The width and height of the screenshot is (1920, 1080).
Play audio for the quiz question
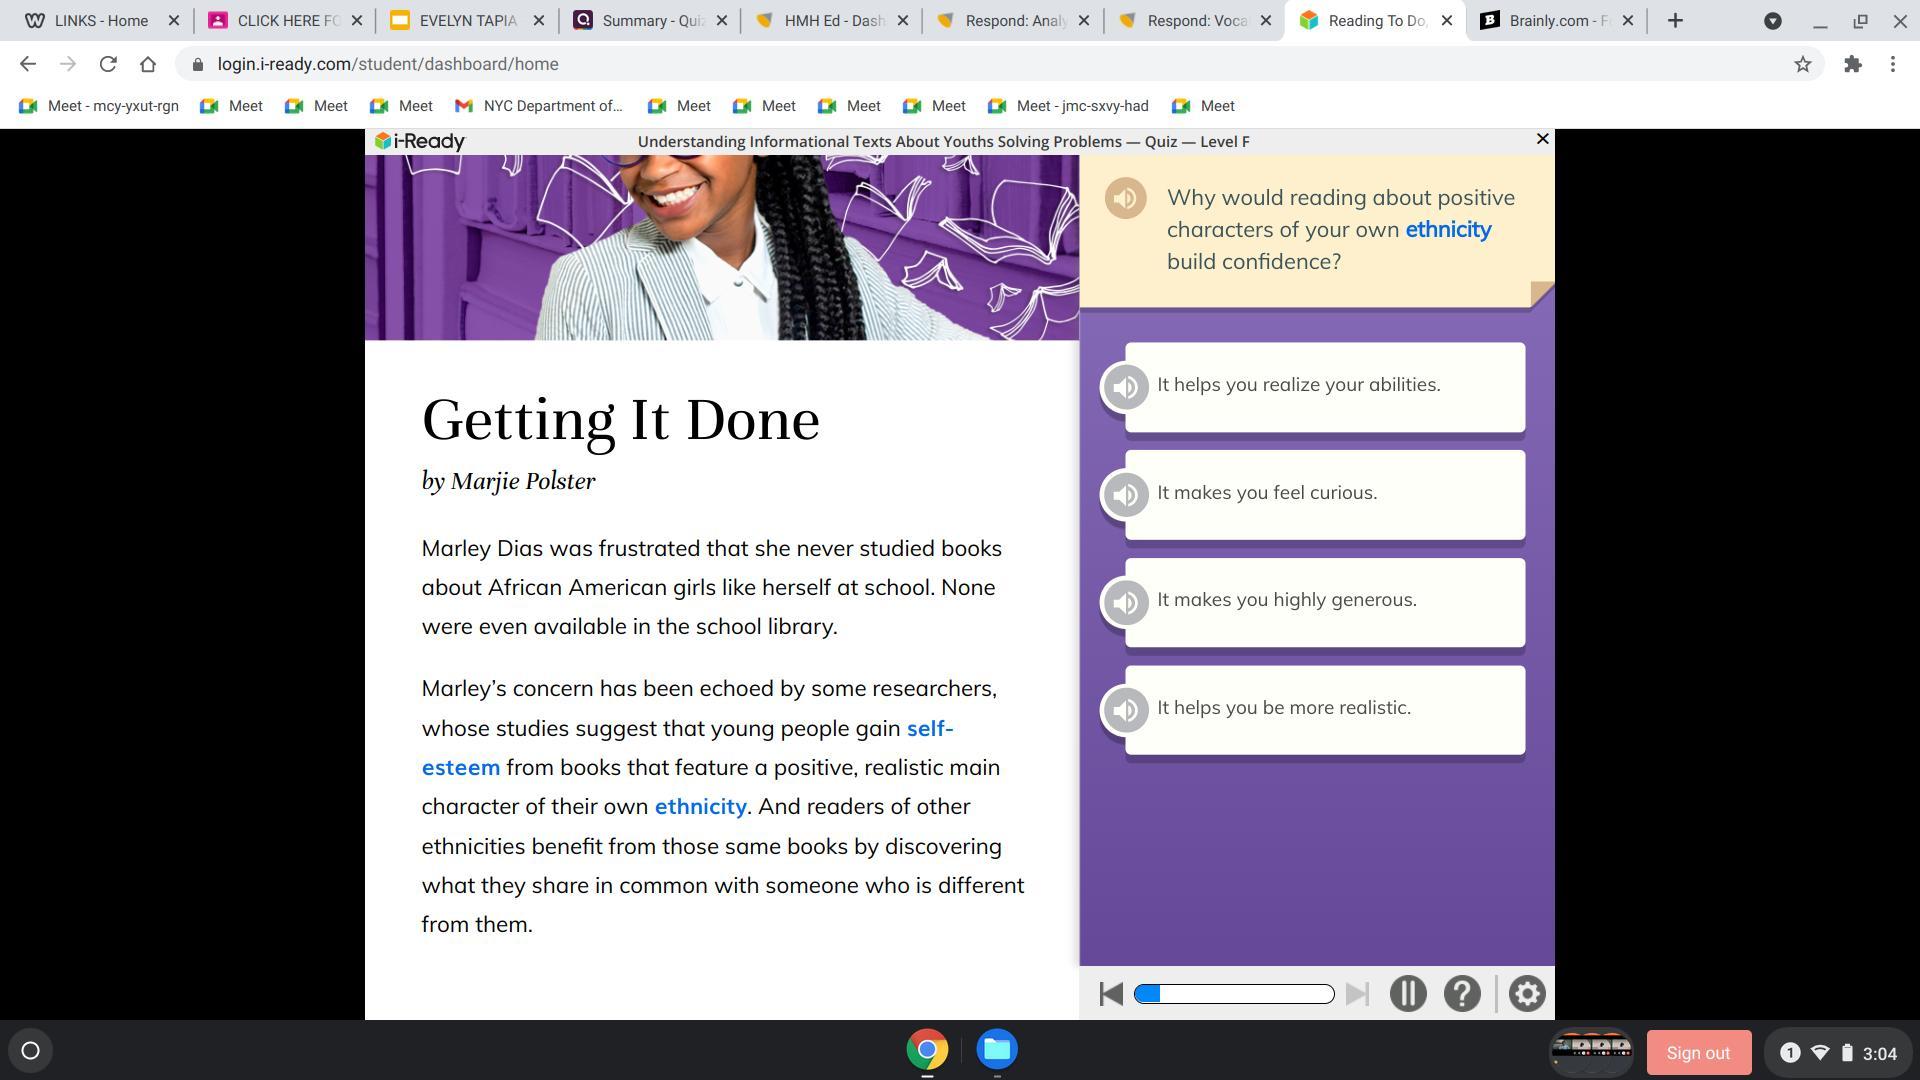(1125, 198)
